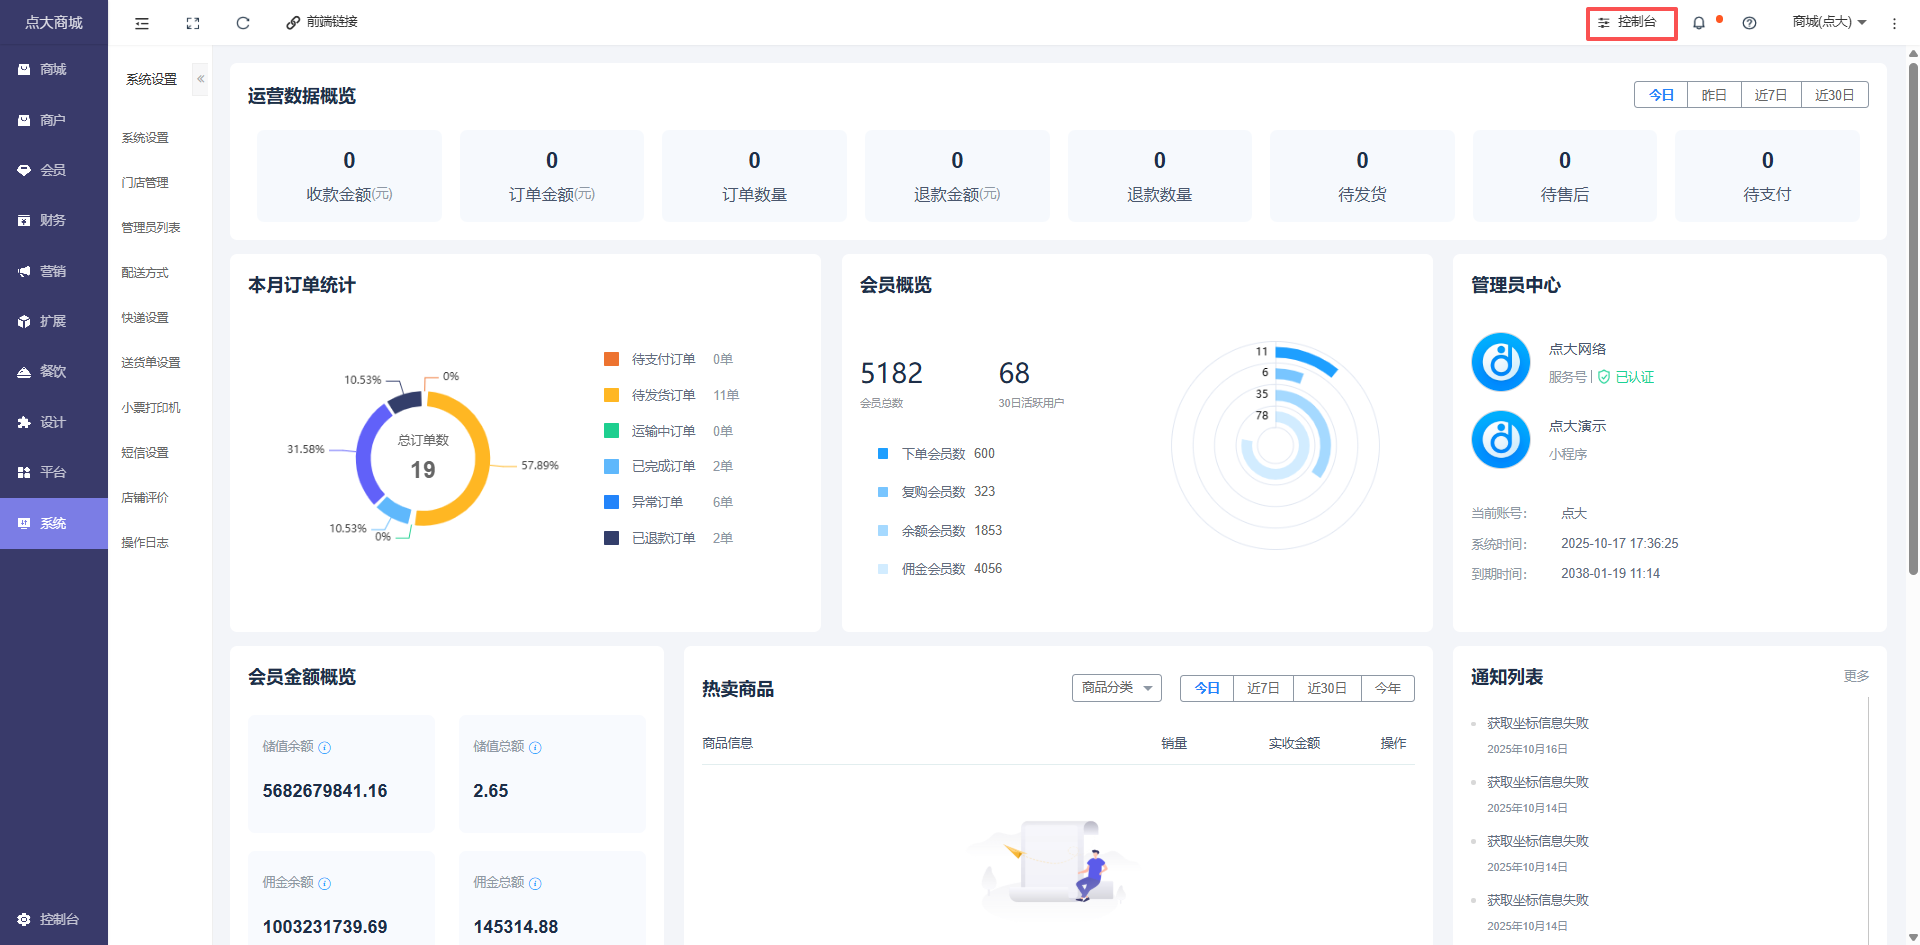This screenshot has height=945, width=1920.
Task: Click the 财务 sidebar icon
Action: pyautogui.click(x=24, y=220)
